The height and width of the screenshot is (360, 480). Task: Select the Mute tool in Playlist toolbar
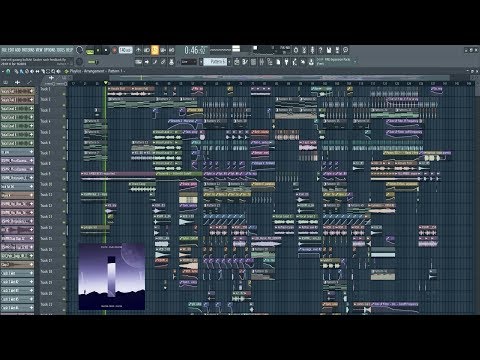coord(32,71)
